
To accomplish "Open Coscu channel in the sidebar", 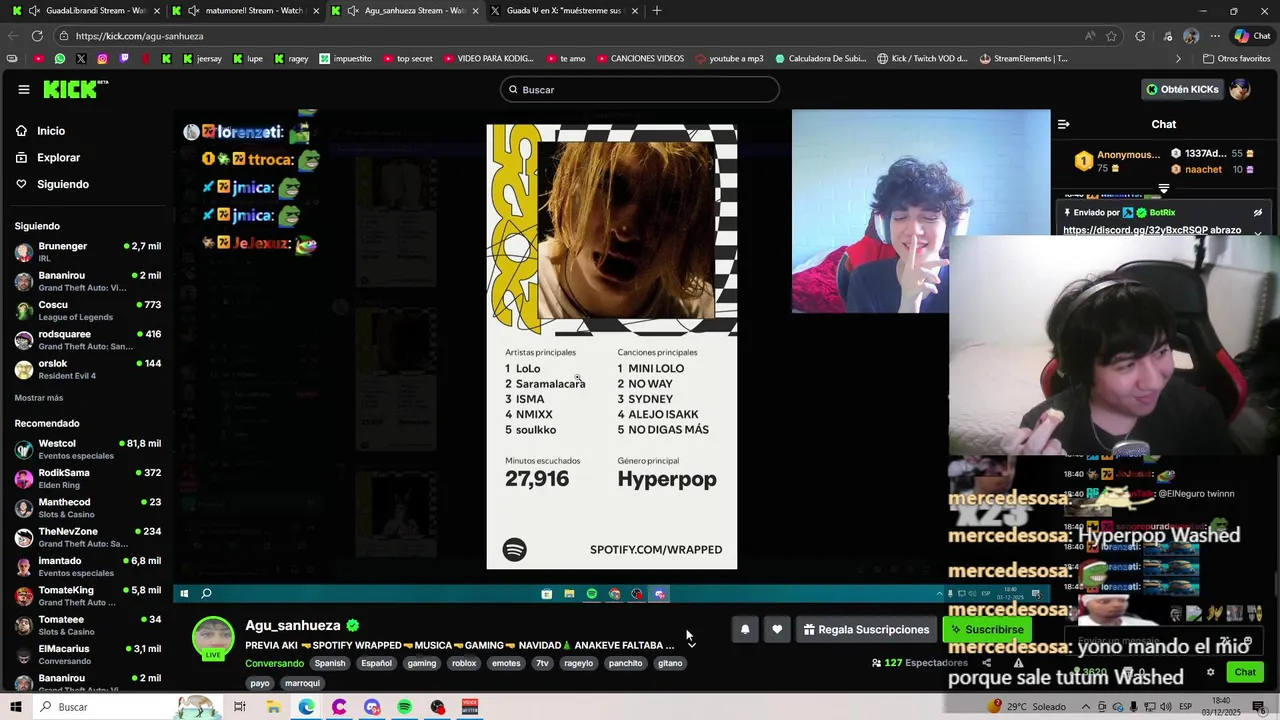I will [x=88, y=311].
